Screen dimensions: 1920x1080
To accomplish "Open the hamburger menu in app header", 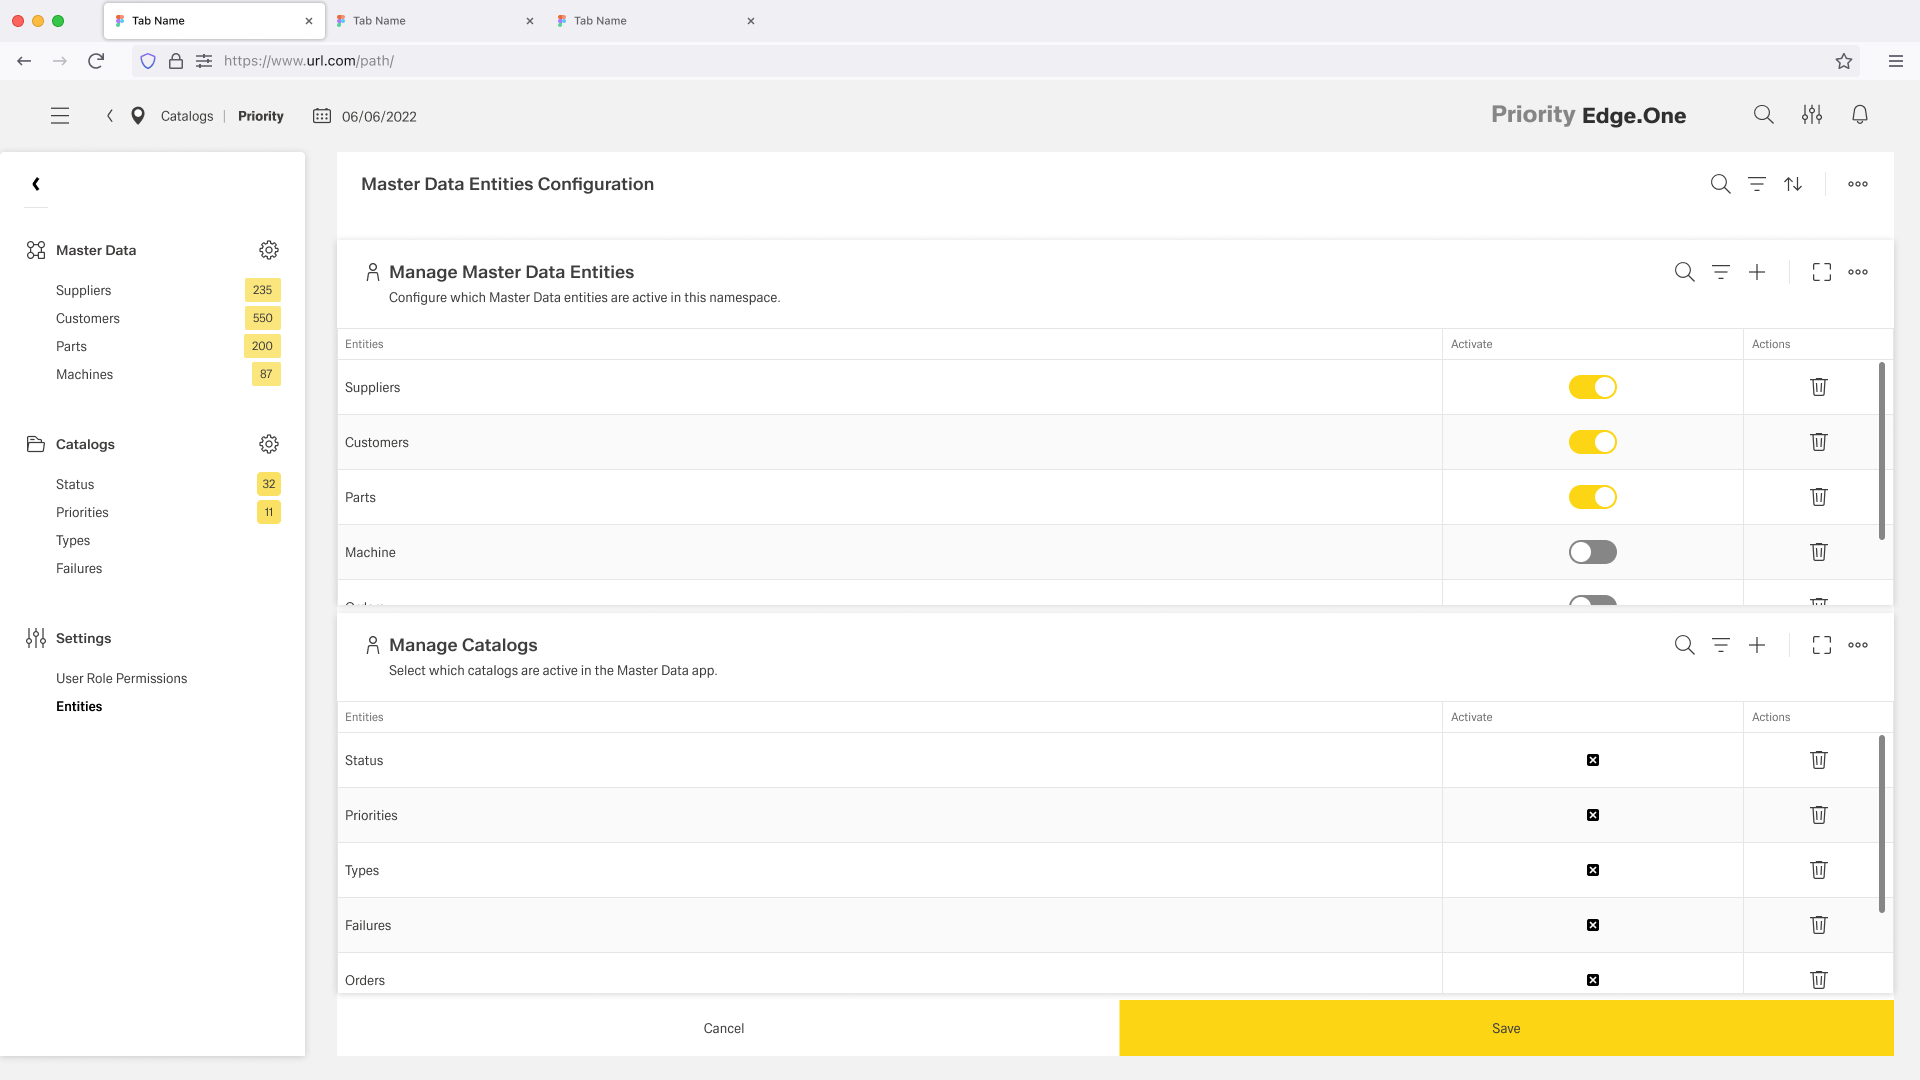I will pyautogui.click(x=60, y=116).
